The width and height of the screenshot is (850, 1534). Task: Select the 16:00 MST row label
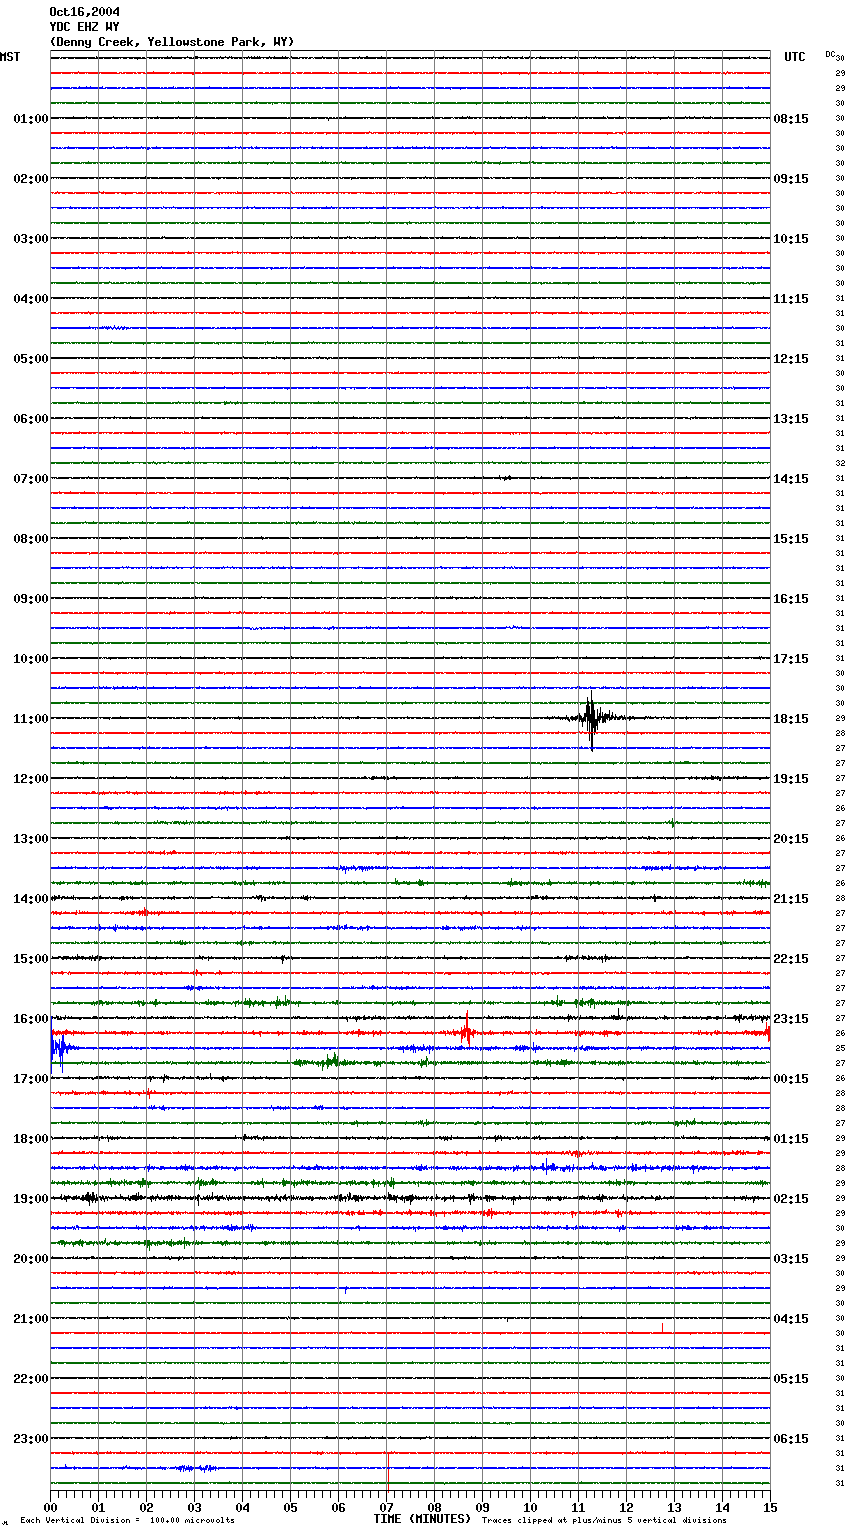30,1019
